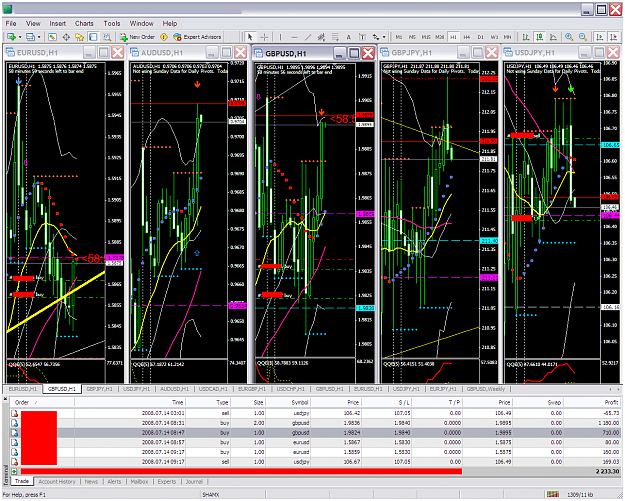The height and width of the screenshot is (501, 625).
Task: Switch to the USDCAD,H1 chart tab
Action: click(213, 389)
